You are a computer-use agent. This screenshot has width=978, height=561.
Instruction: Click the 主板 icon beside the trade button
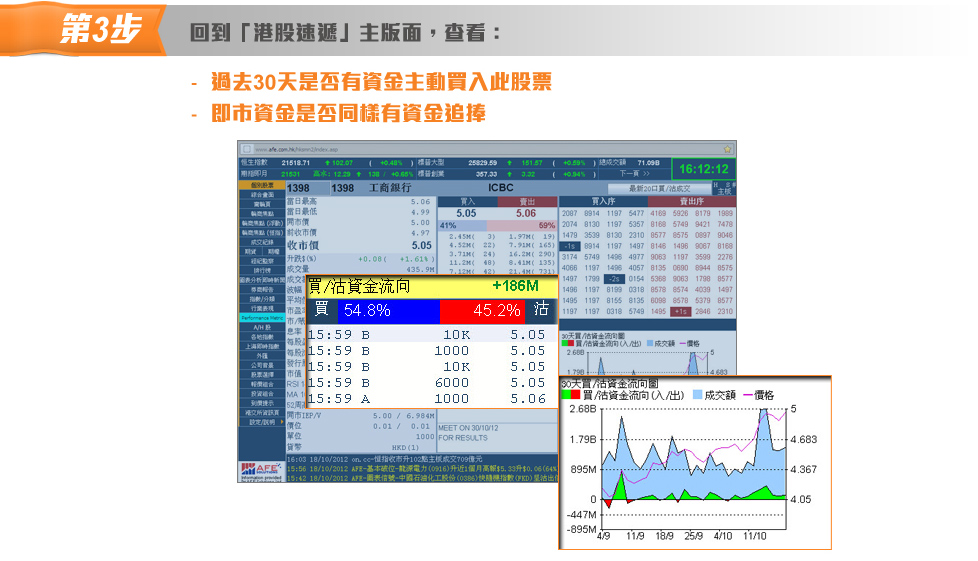click(x=725, y=188)
